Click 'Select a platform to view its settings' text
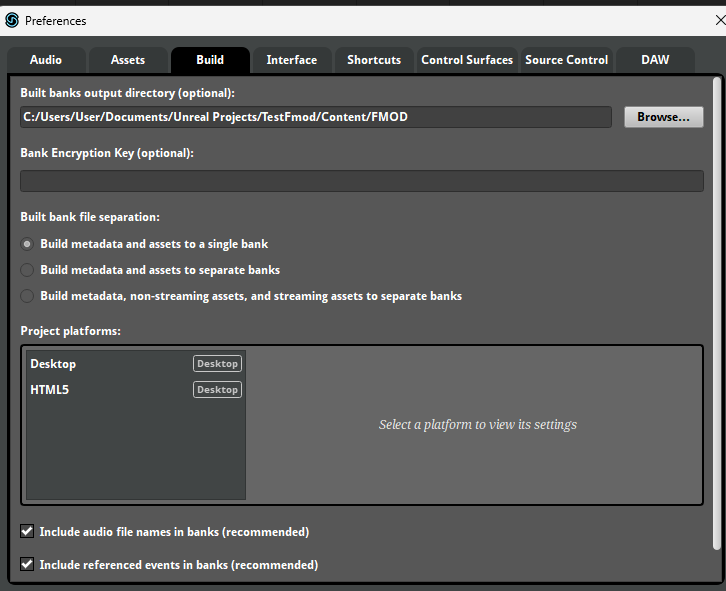Viewport: 726px width, 591px height. [x=478, y=425]
